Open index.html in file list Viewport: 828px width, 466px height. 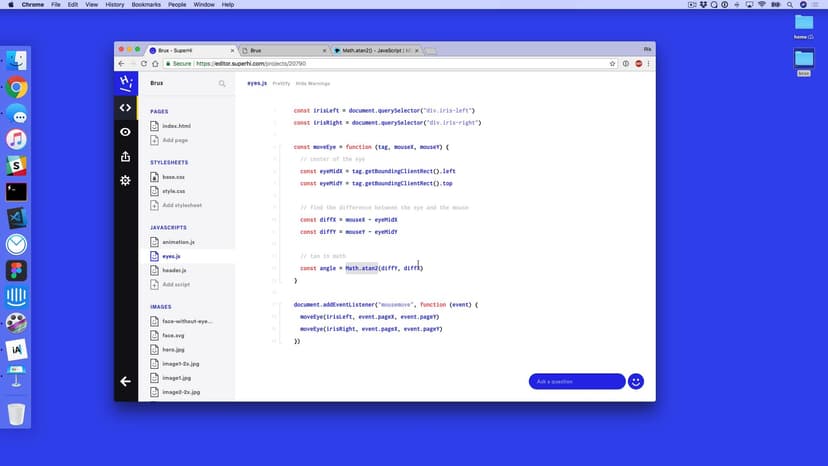(175, 126)
